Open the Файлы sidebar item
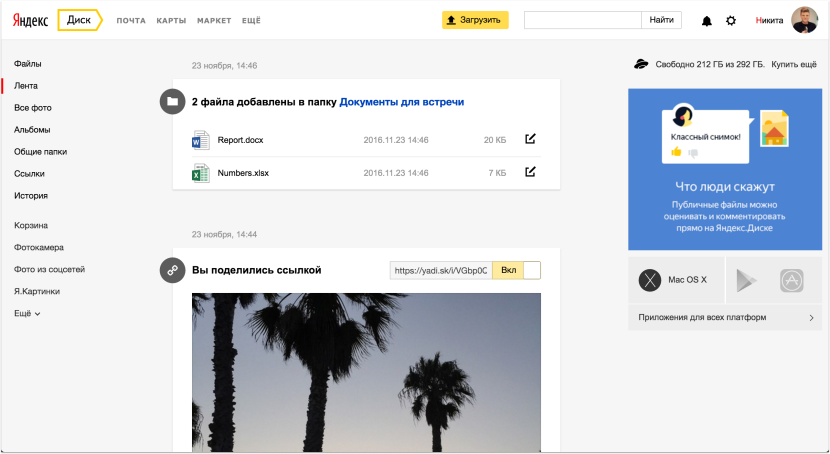 pyautogui.click(x=28, y=64)
